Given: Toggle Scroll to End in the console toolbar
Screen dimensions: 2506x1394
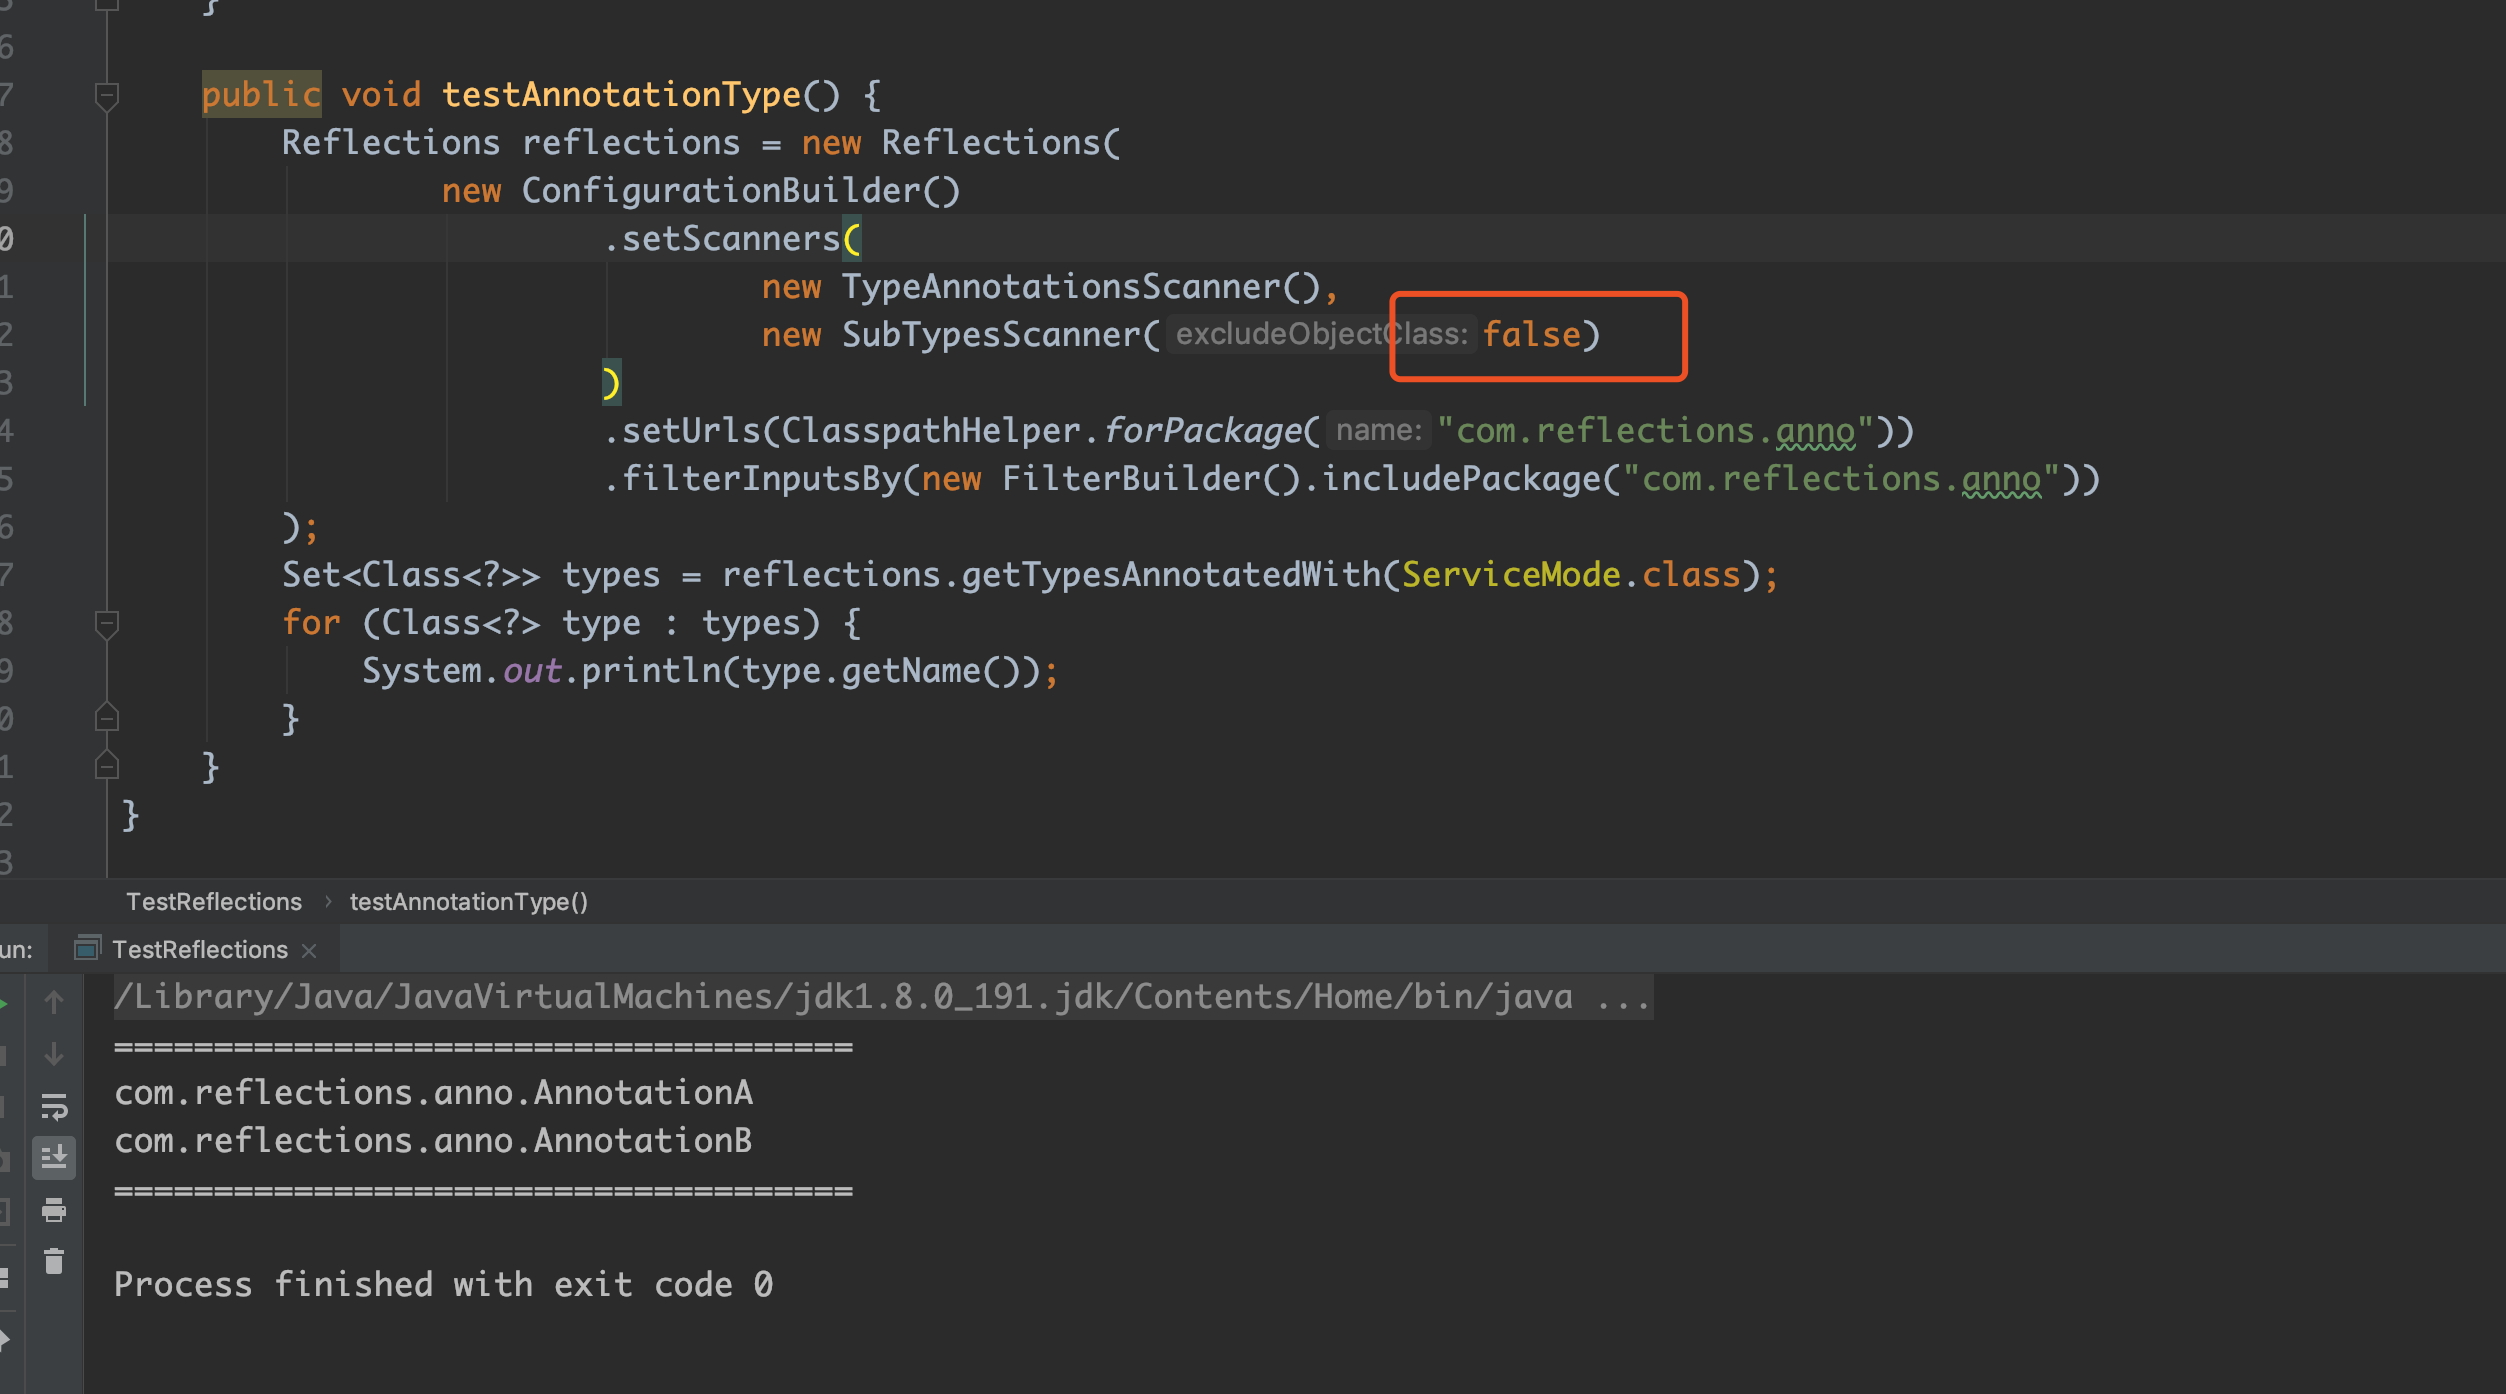Looking at the screenshot, I should click(54, 1158).
